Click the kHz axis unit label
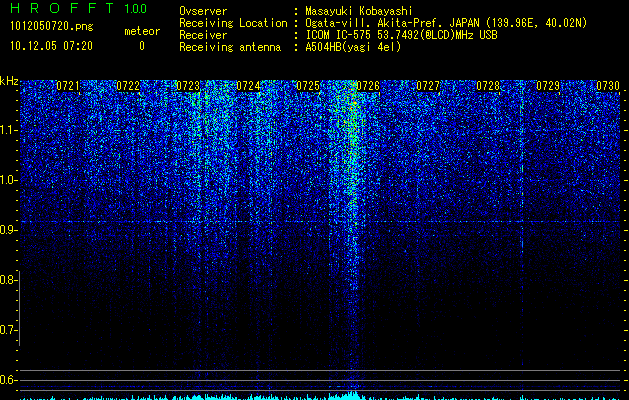The height and width of the screenshot is (400, 629). click(x=9, y=81)
